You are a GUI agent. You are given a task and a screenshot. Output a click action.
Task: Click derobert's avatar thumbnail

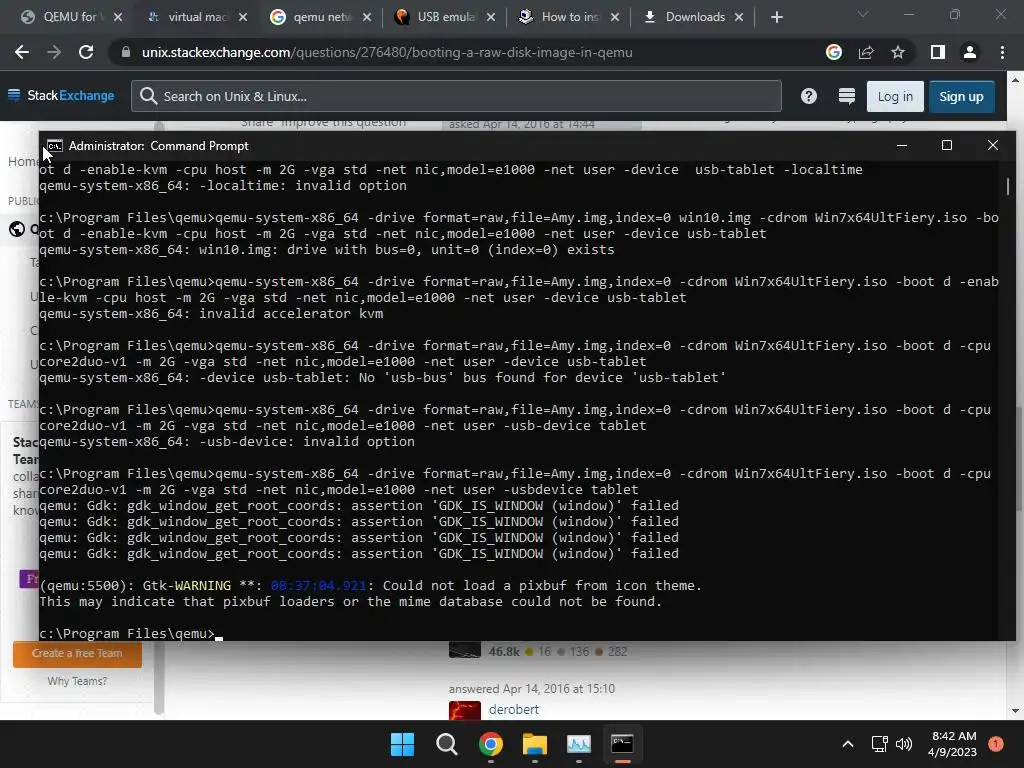point(465,711)
